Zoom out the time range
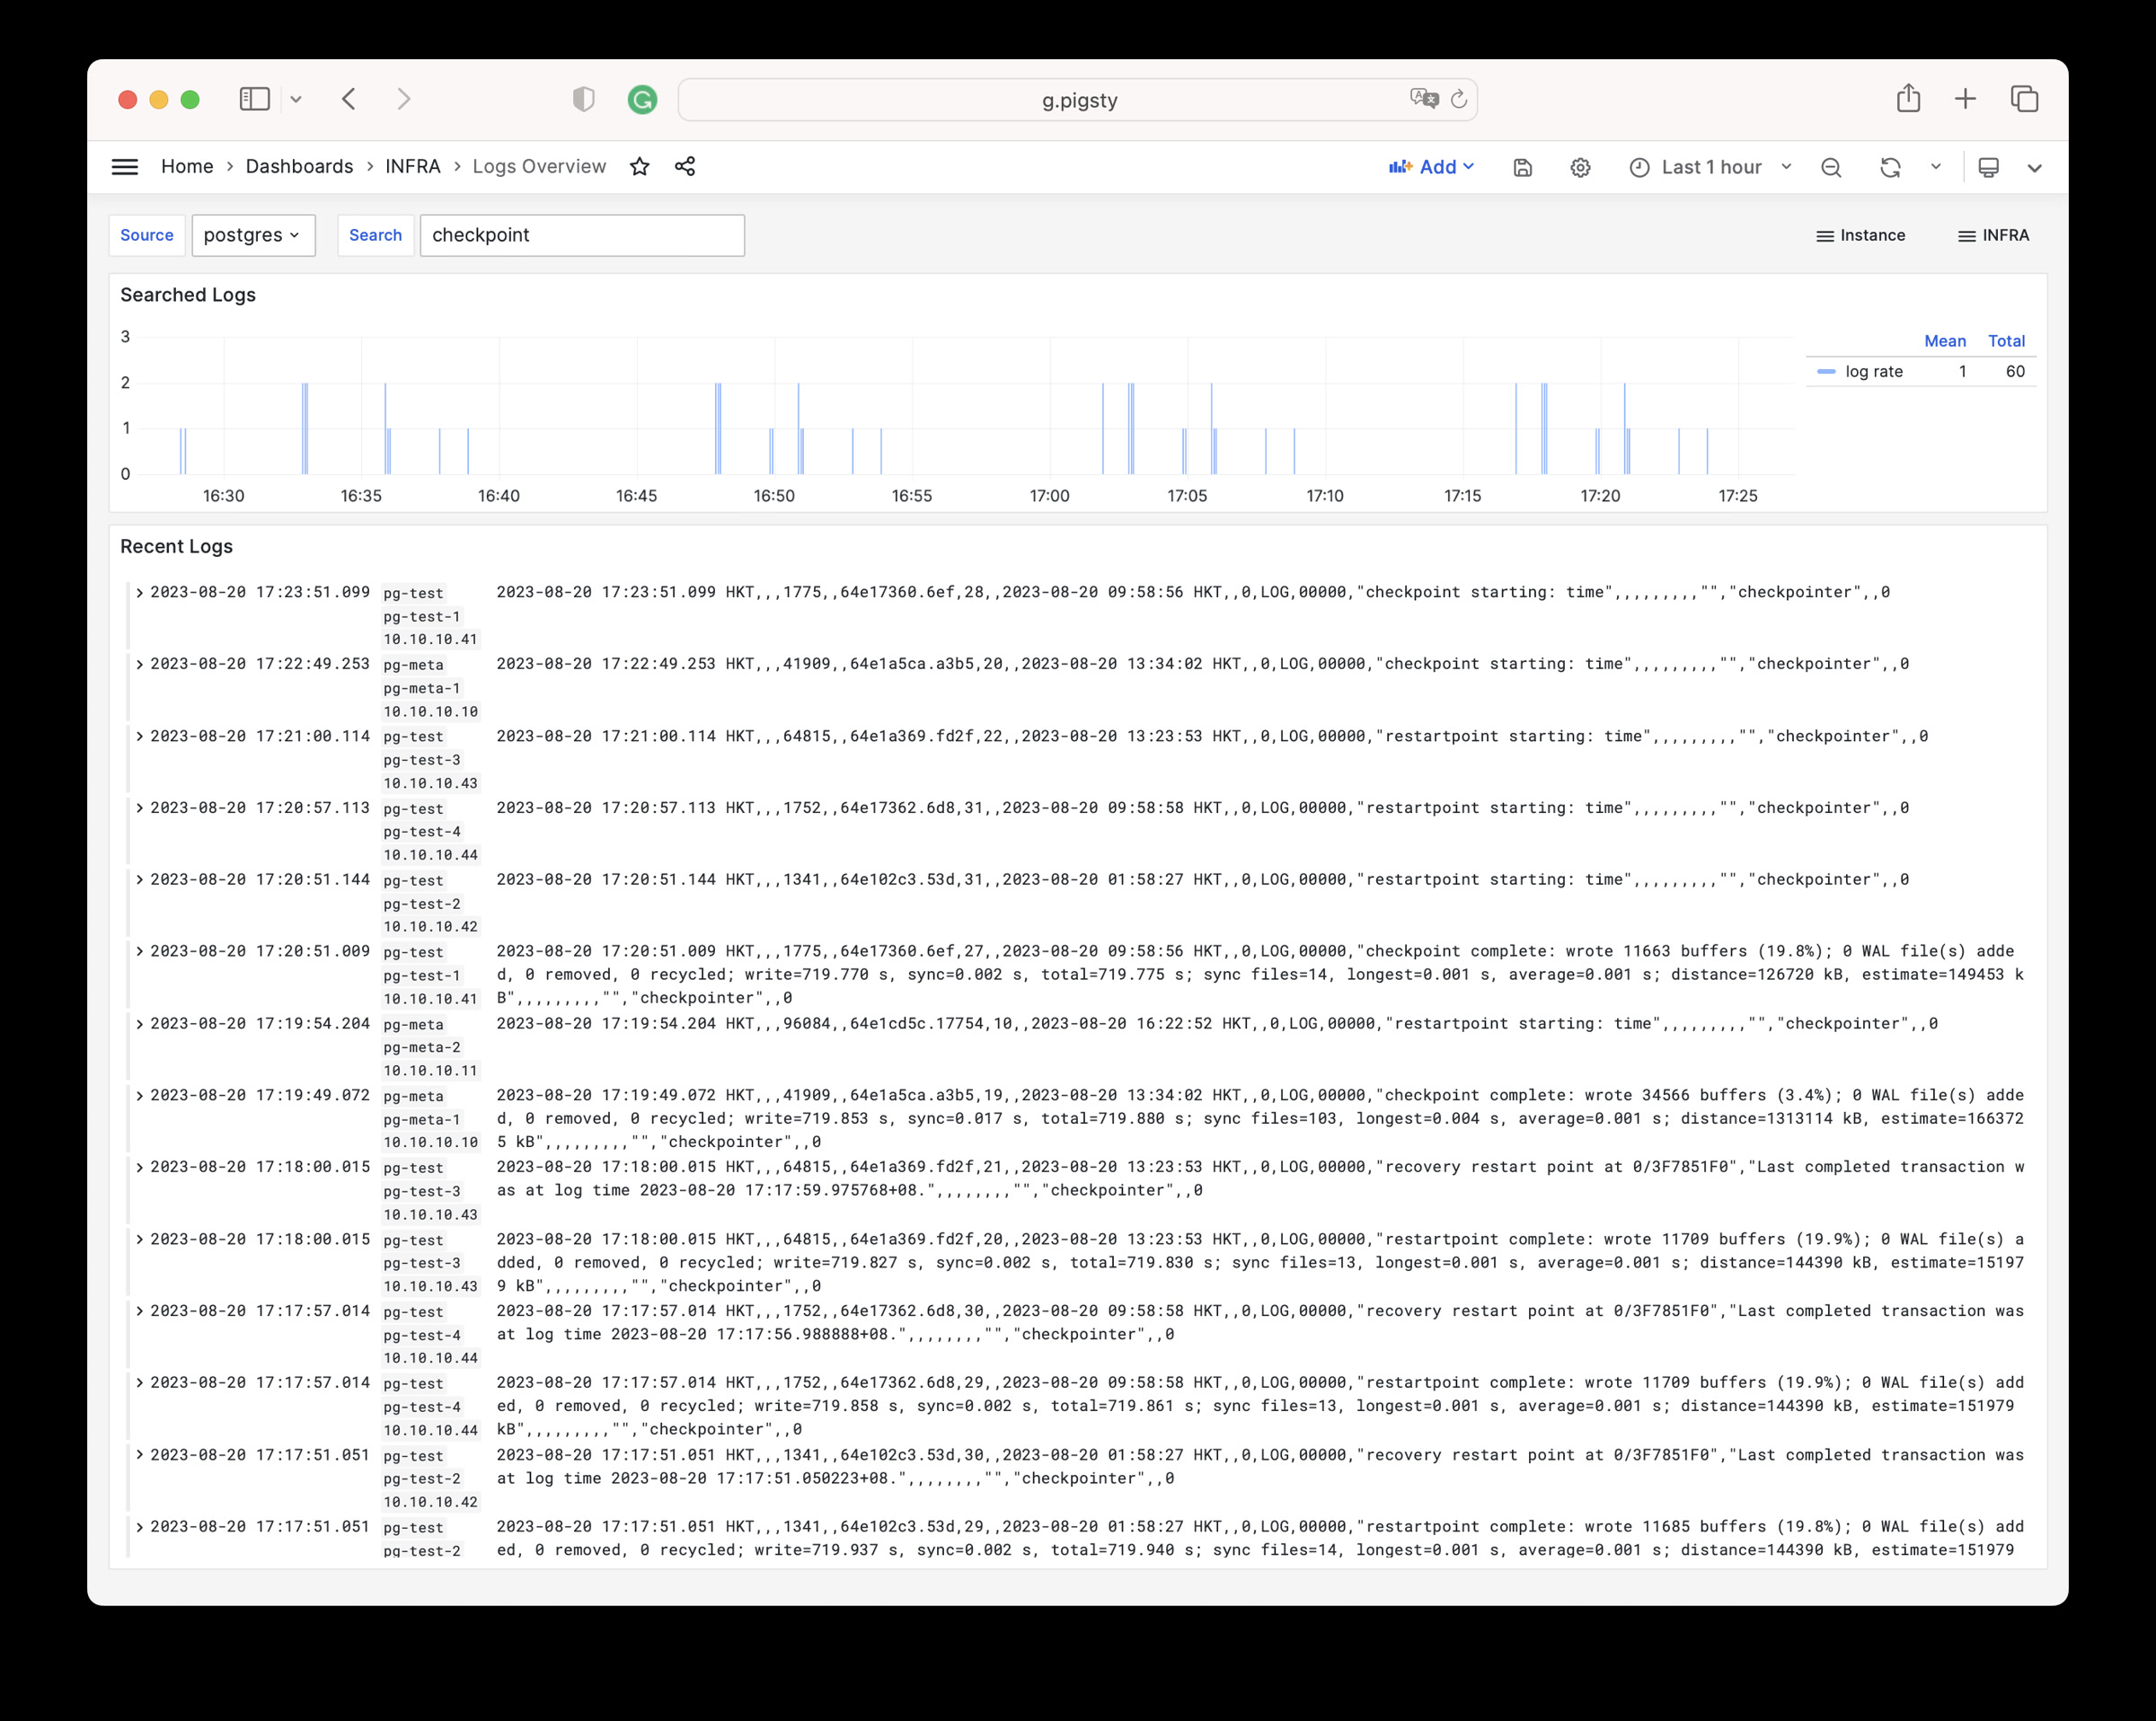2156x1721 pixels. pos(1831,167)
